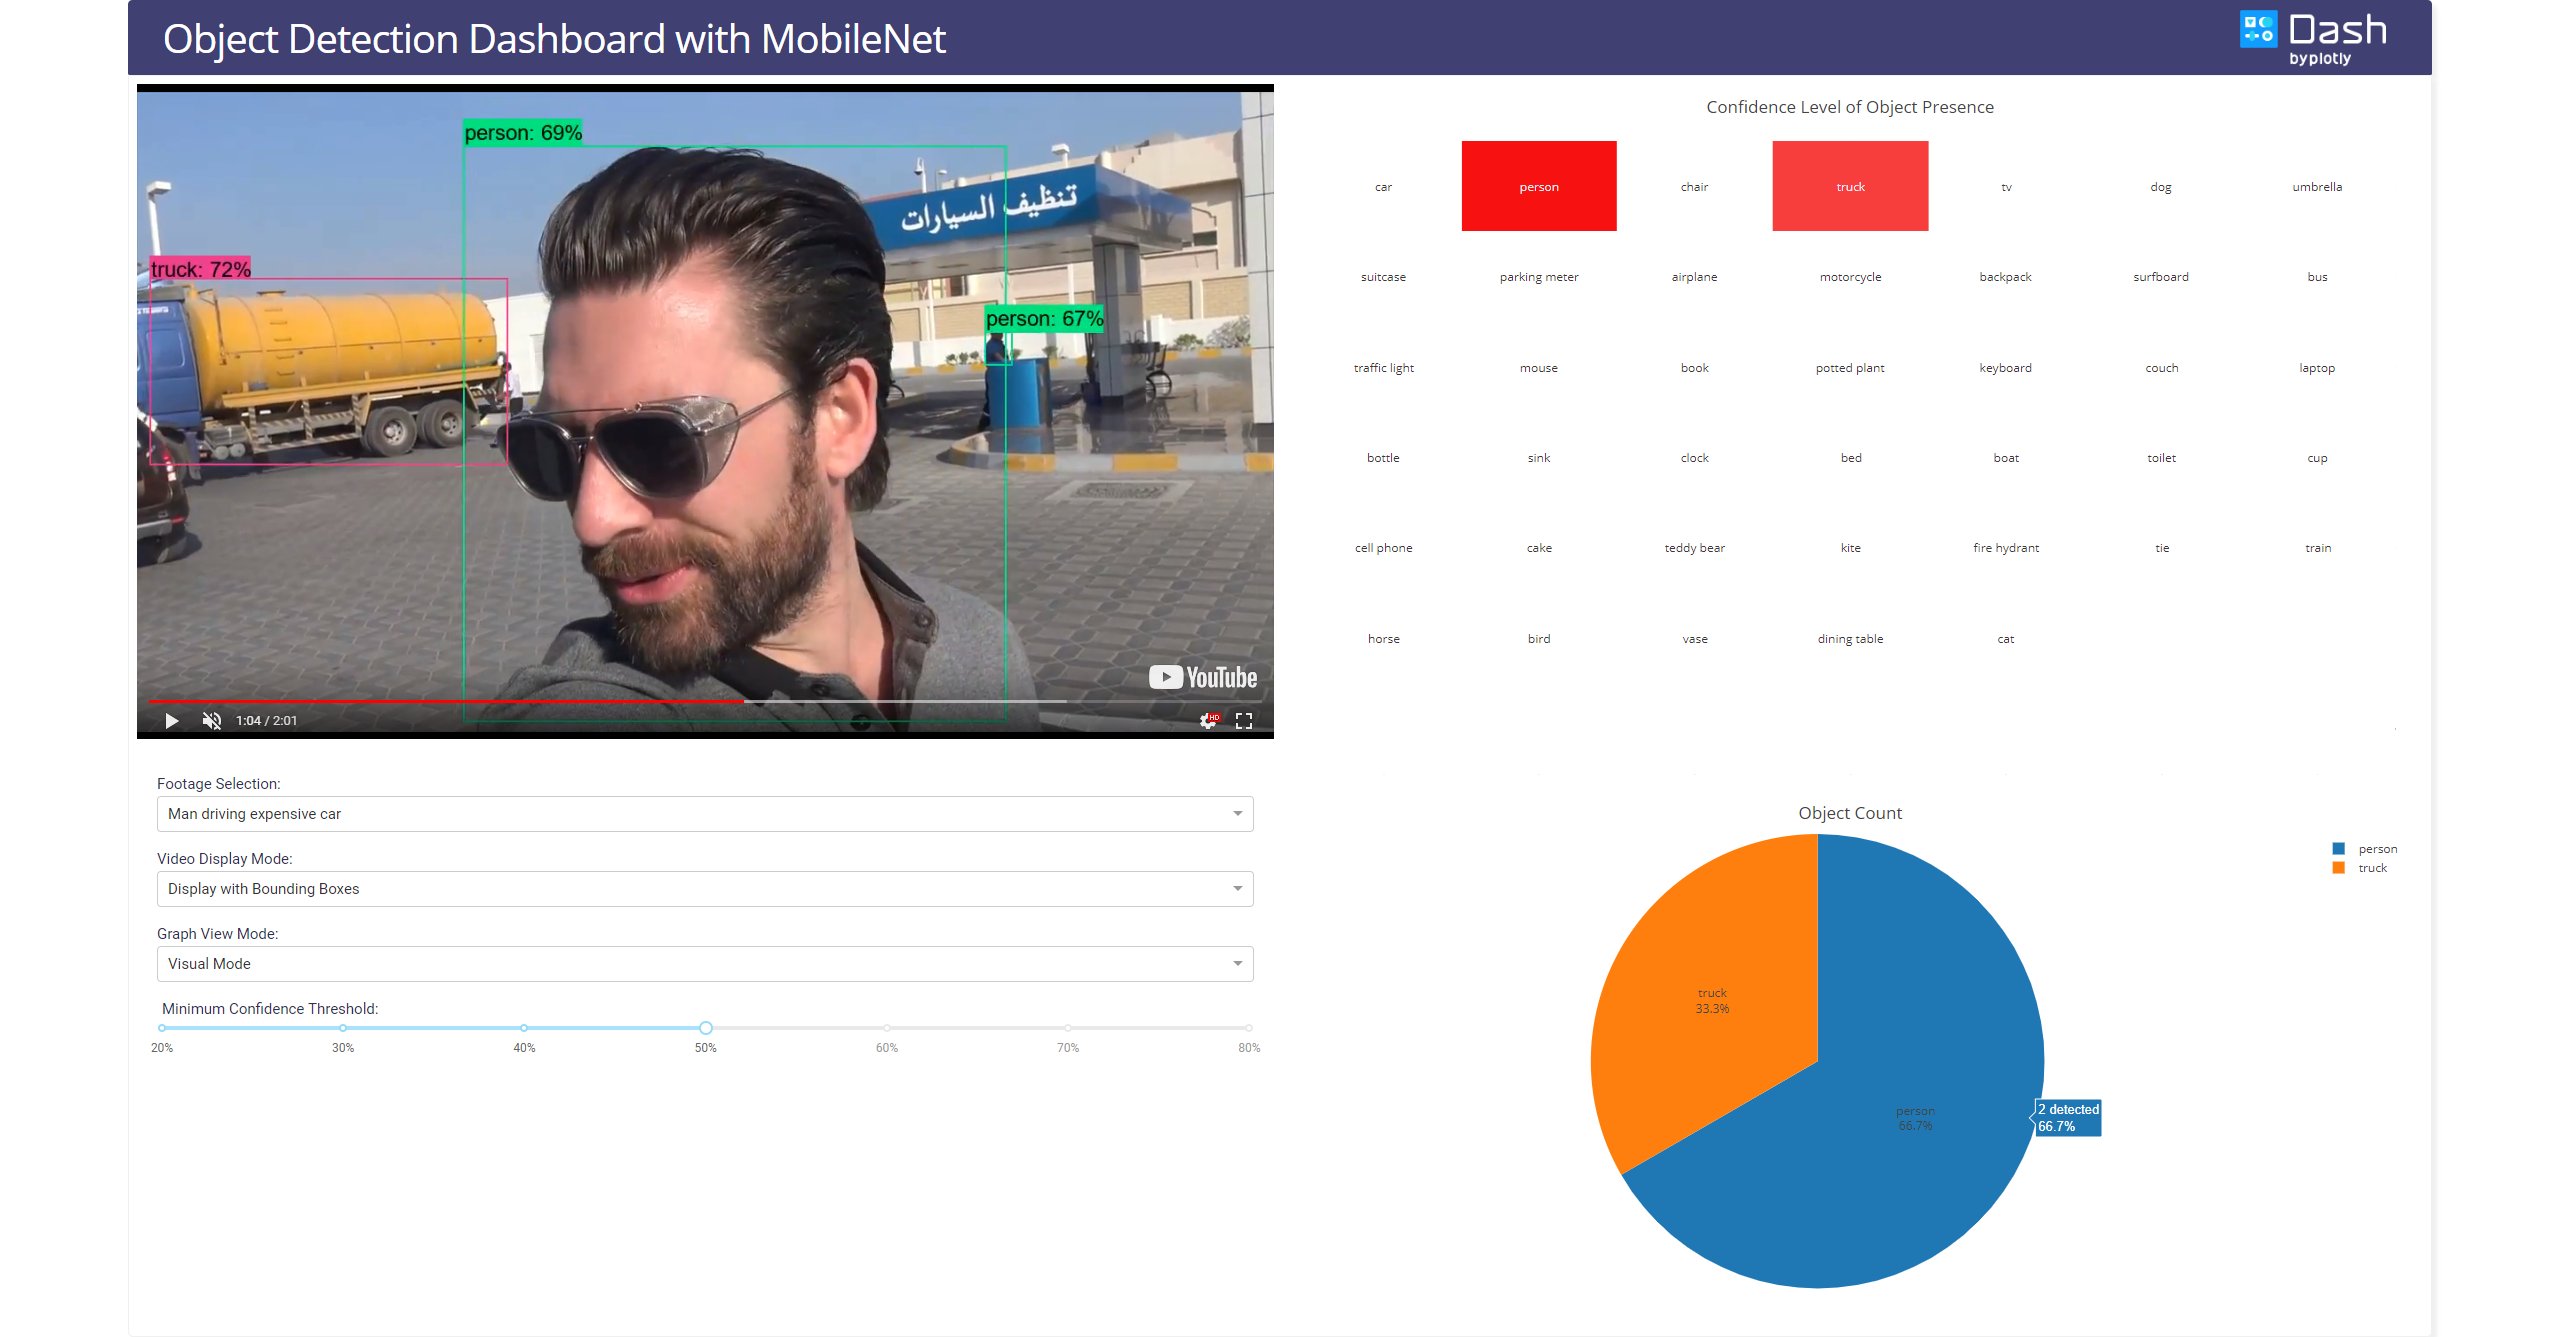Set the minimum confidence to 30%
Viewport: 2560px width, 1337px height.
343,1028
